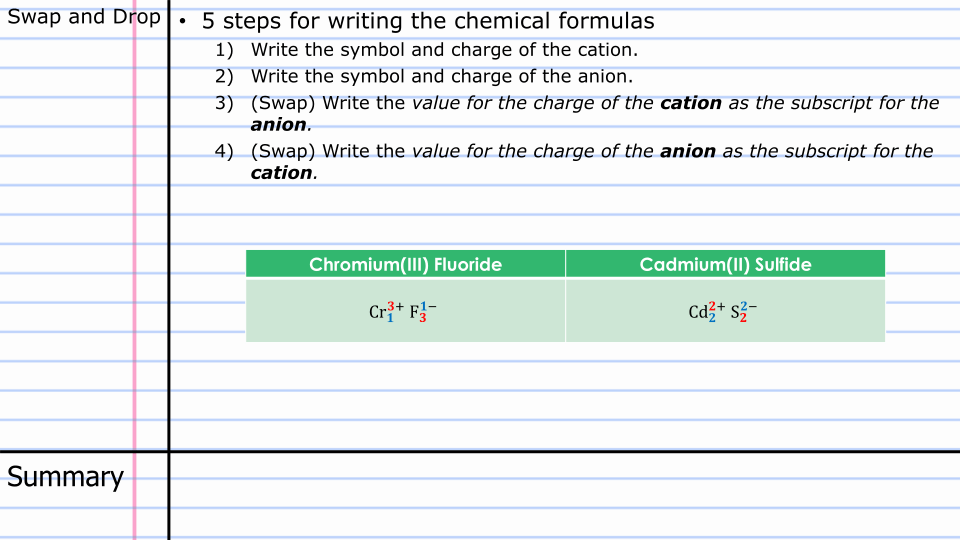Select the bold word "cation" in step 3
The width and height of the screenshot is (960, 540).
tap(690, 103)
